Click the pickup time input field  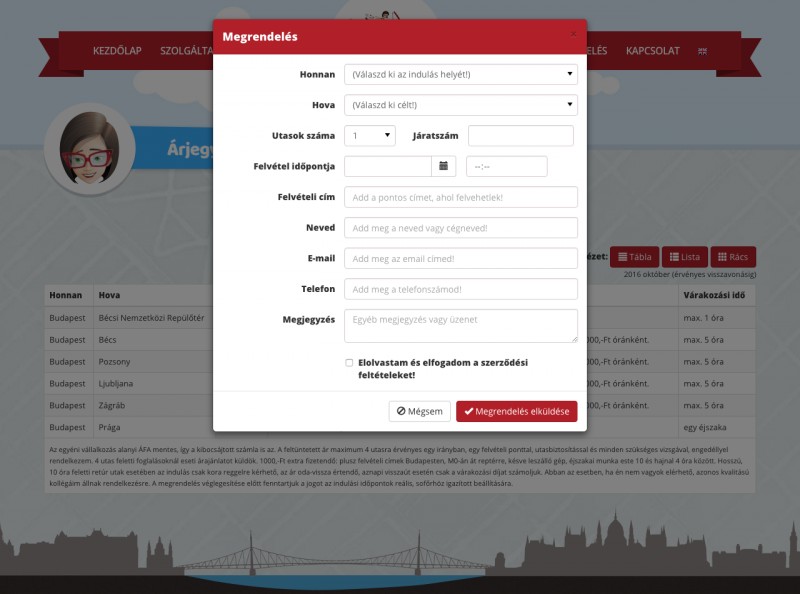tap(506, 166)
